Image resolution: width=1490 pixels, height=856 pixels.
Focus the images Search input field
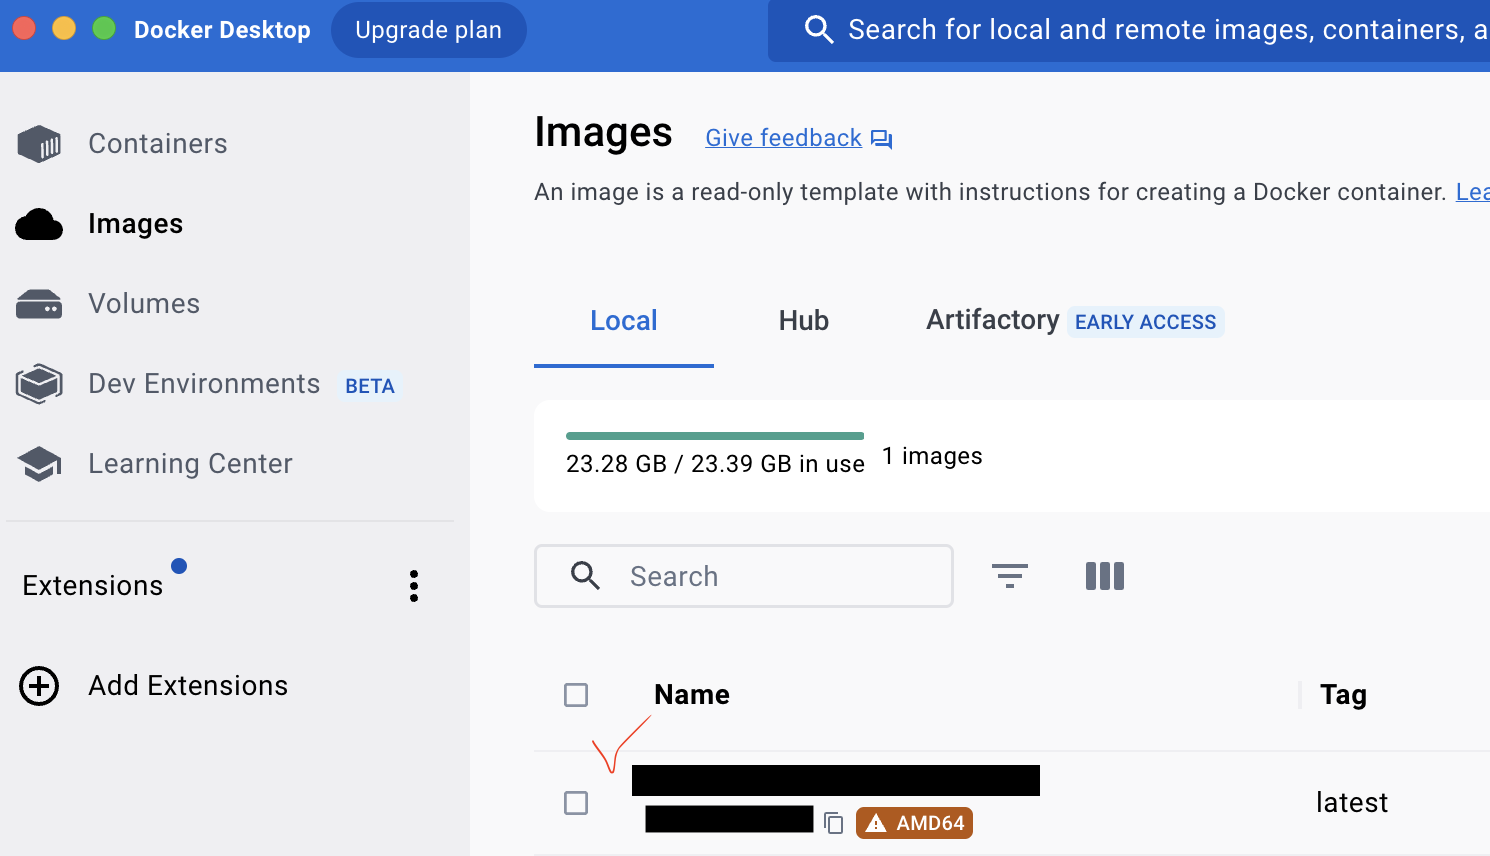pos(744,576)
